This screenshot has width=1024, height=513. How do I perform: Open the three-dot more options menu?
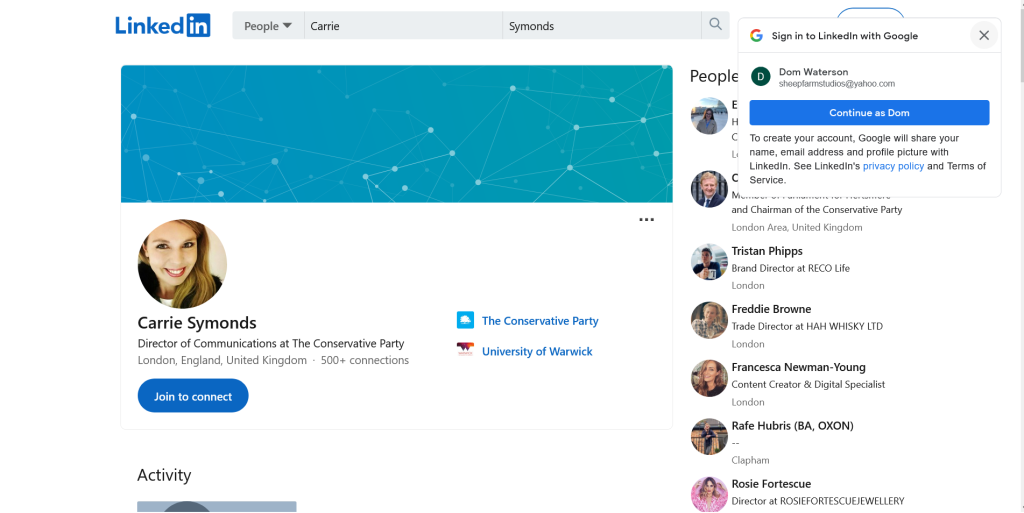click(x=647, y=220)
